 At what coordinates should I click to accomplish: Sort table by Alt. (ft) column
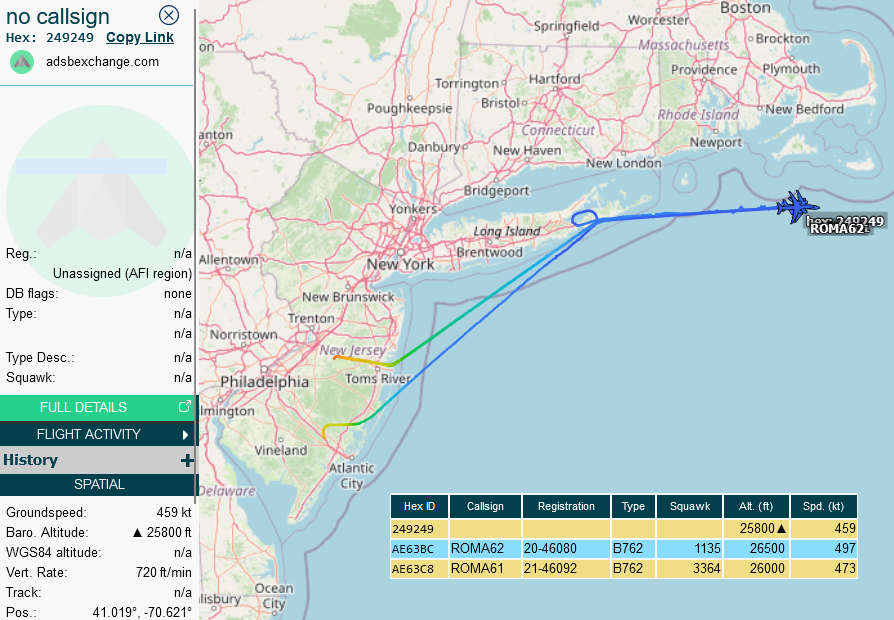pos(756,506)
